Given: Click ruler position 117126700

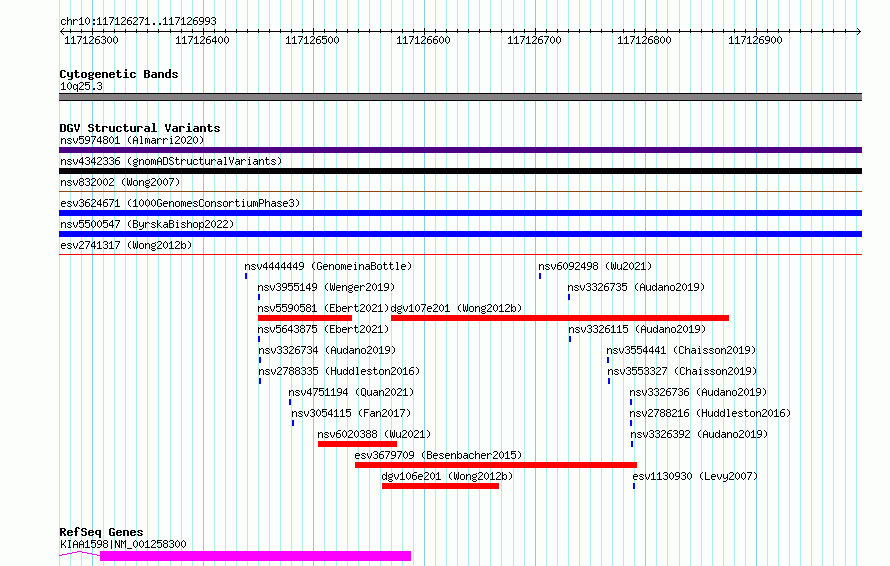Looking at the screenshot, I should pyautogui.click(x=534, y=40).
